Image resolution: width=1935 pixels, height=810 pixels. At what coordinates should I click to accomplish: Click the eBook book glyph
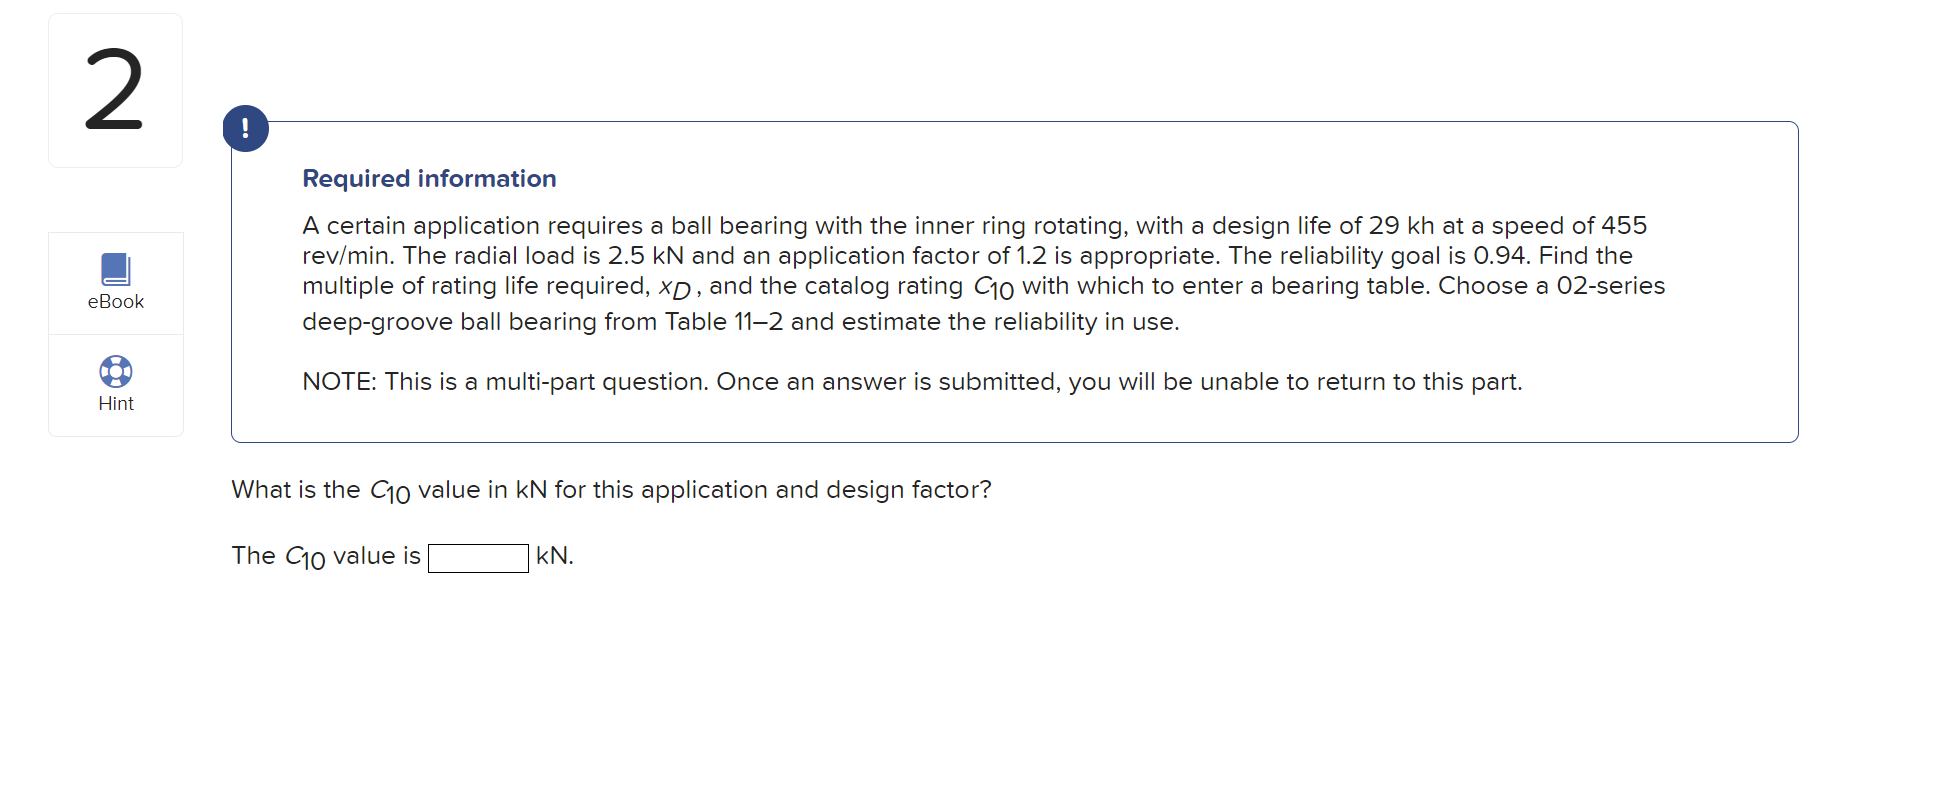click(x=115, y=268)
